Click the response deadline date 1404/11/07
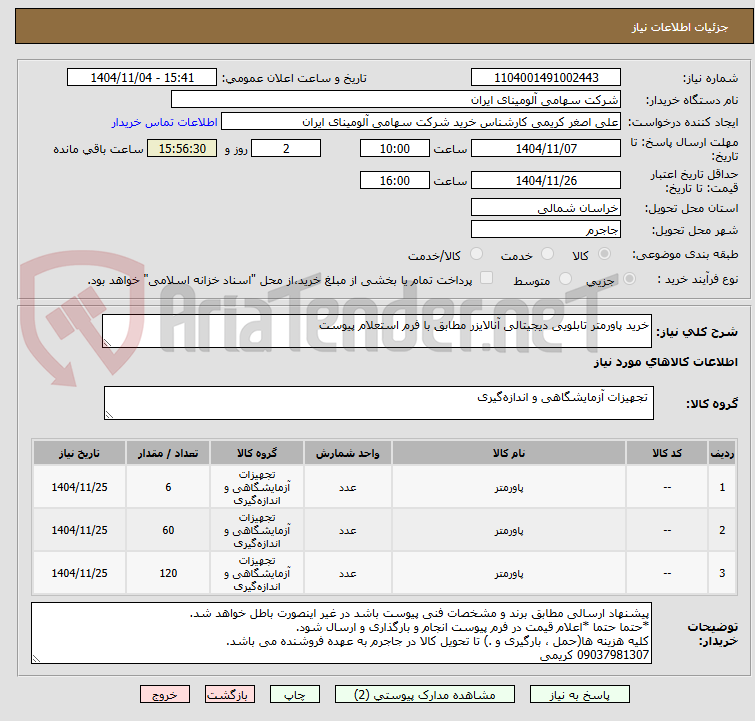 coord(546,148)
